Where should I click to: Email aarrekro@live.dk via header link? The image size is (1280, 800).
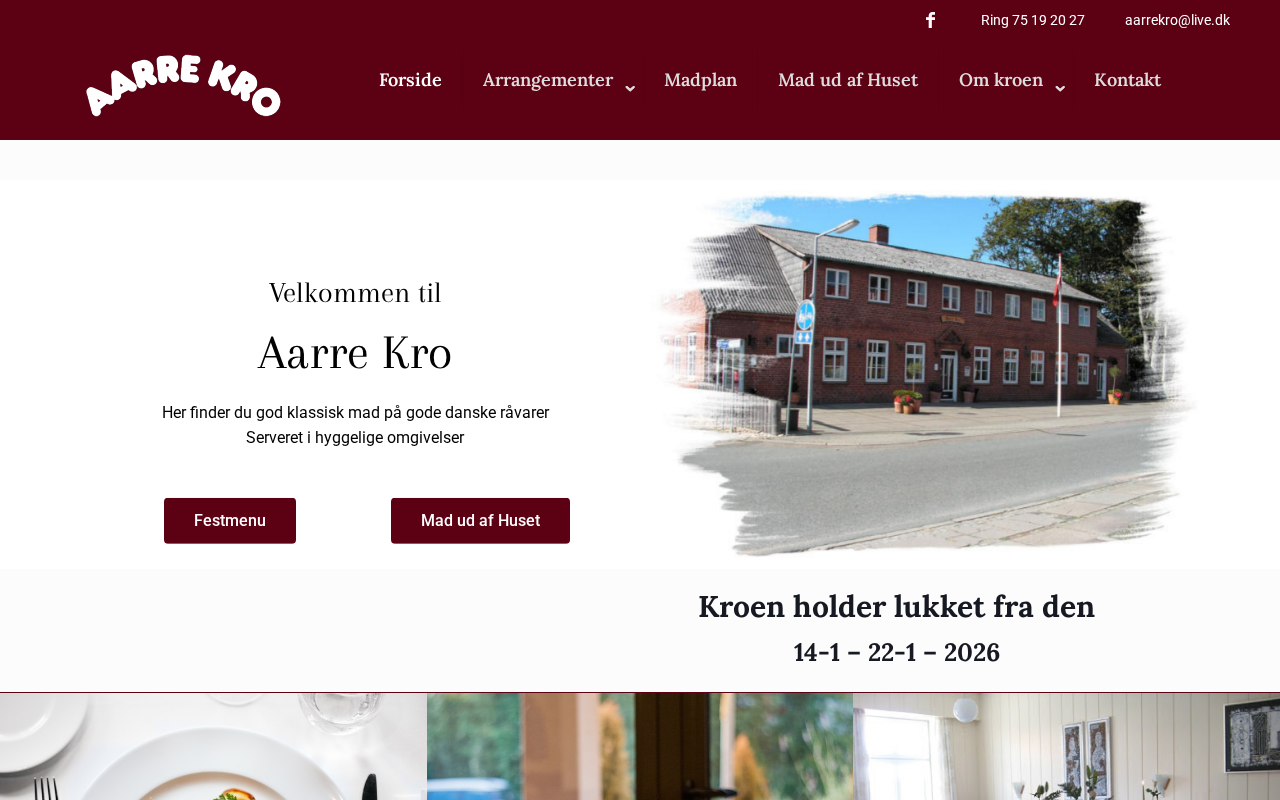click(1177, 20)
